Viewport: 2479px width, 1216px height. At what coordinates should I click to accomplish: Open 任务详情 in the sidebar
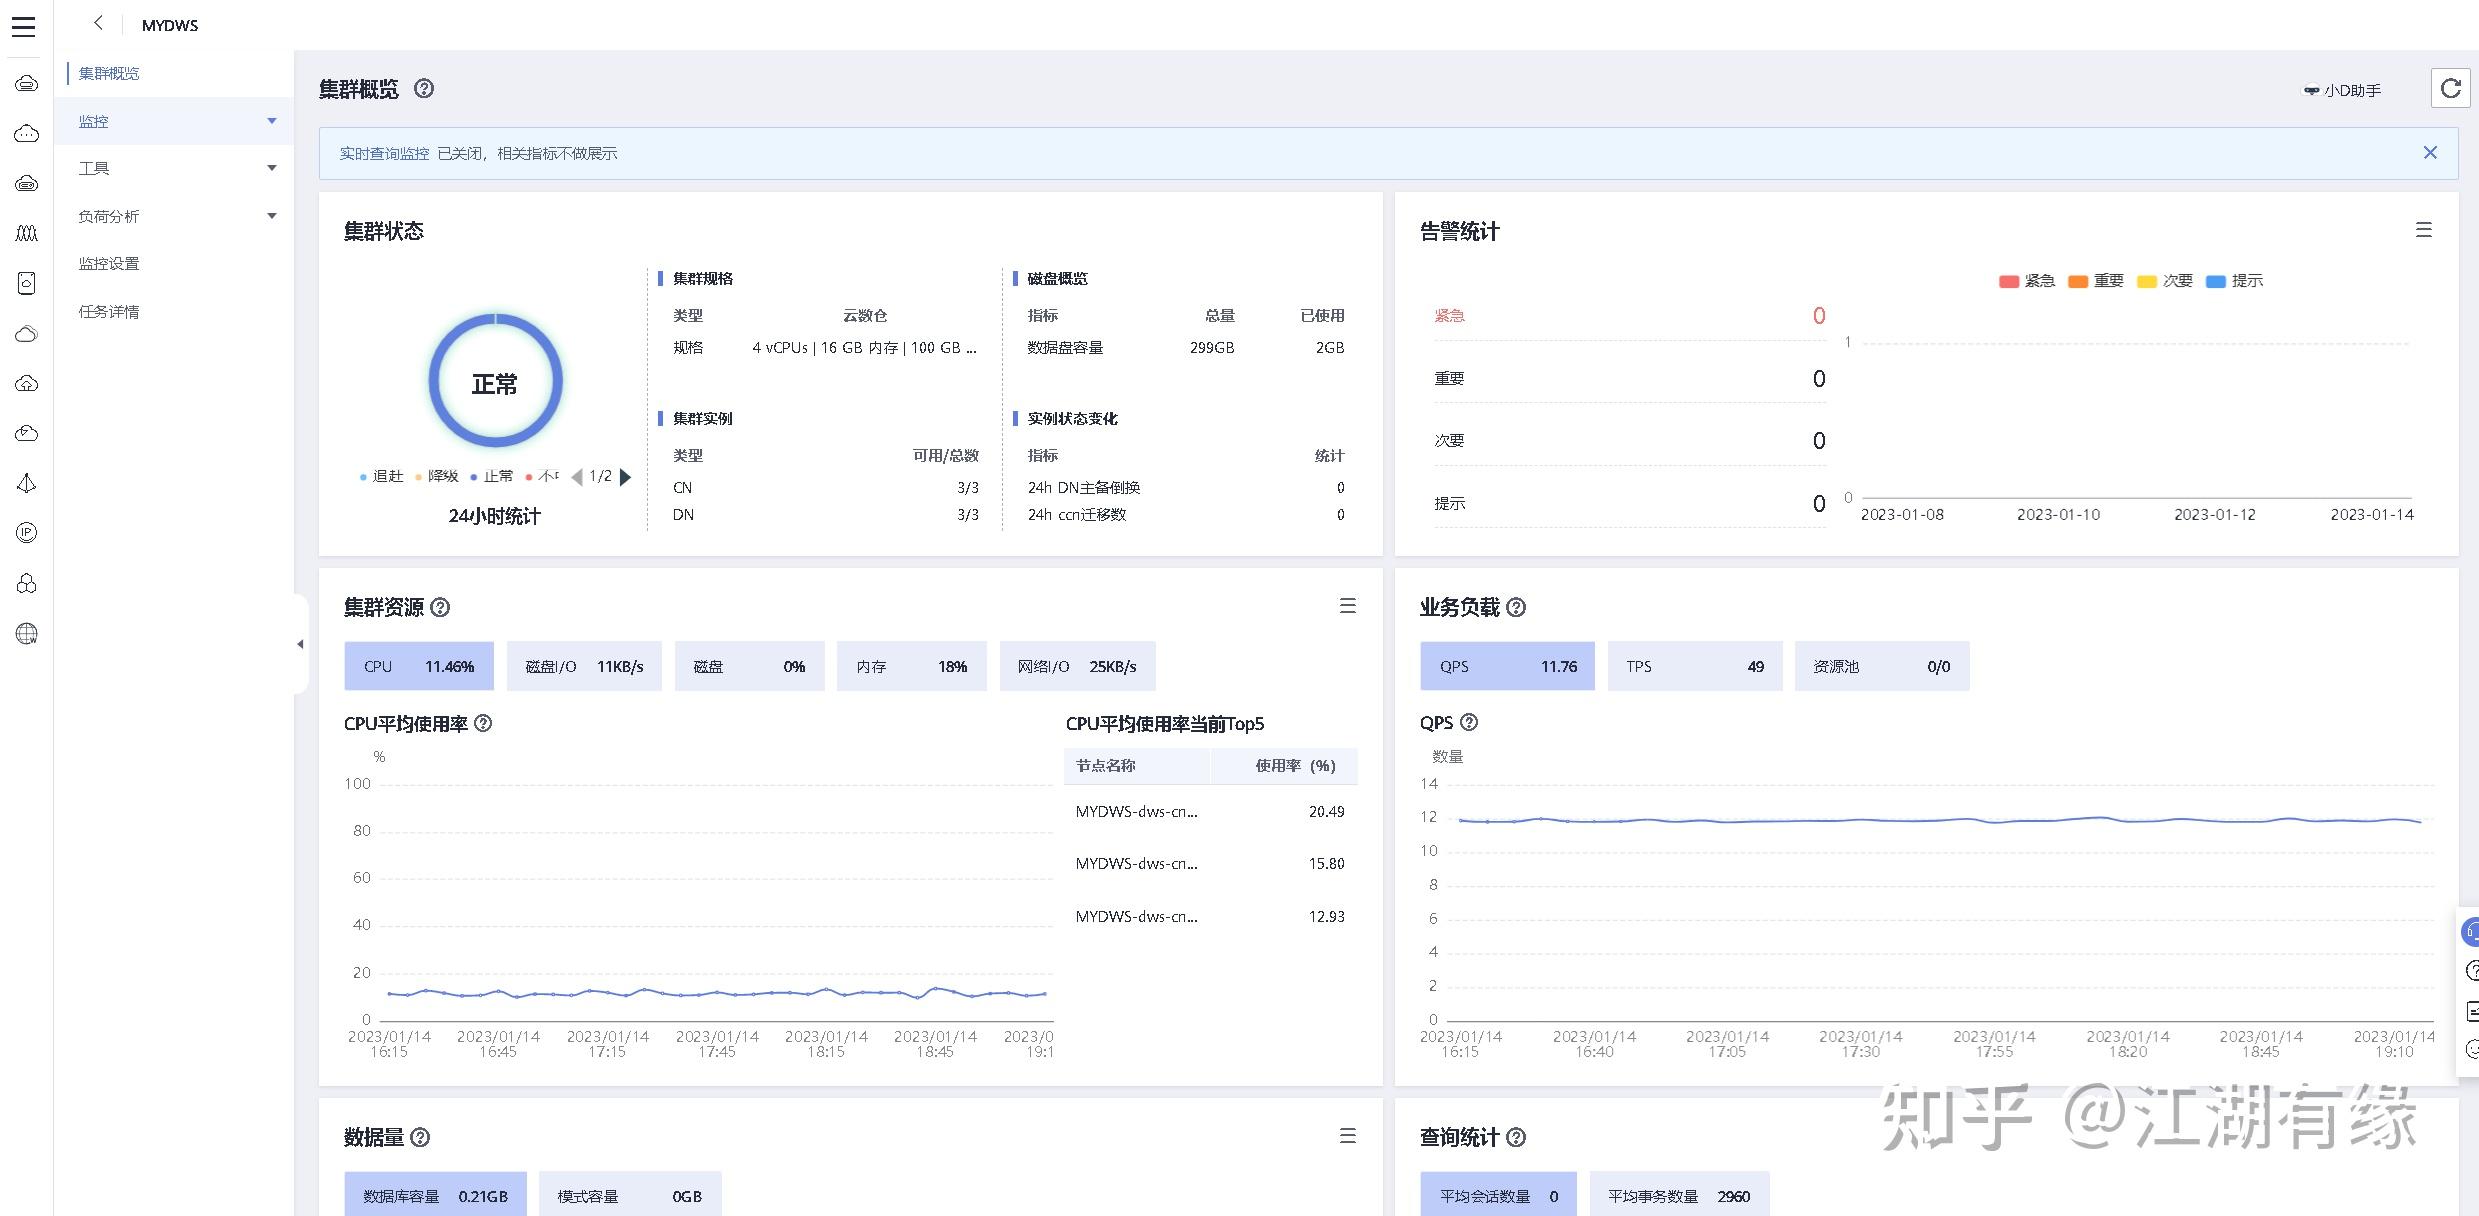click(109, 312)
